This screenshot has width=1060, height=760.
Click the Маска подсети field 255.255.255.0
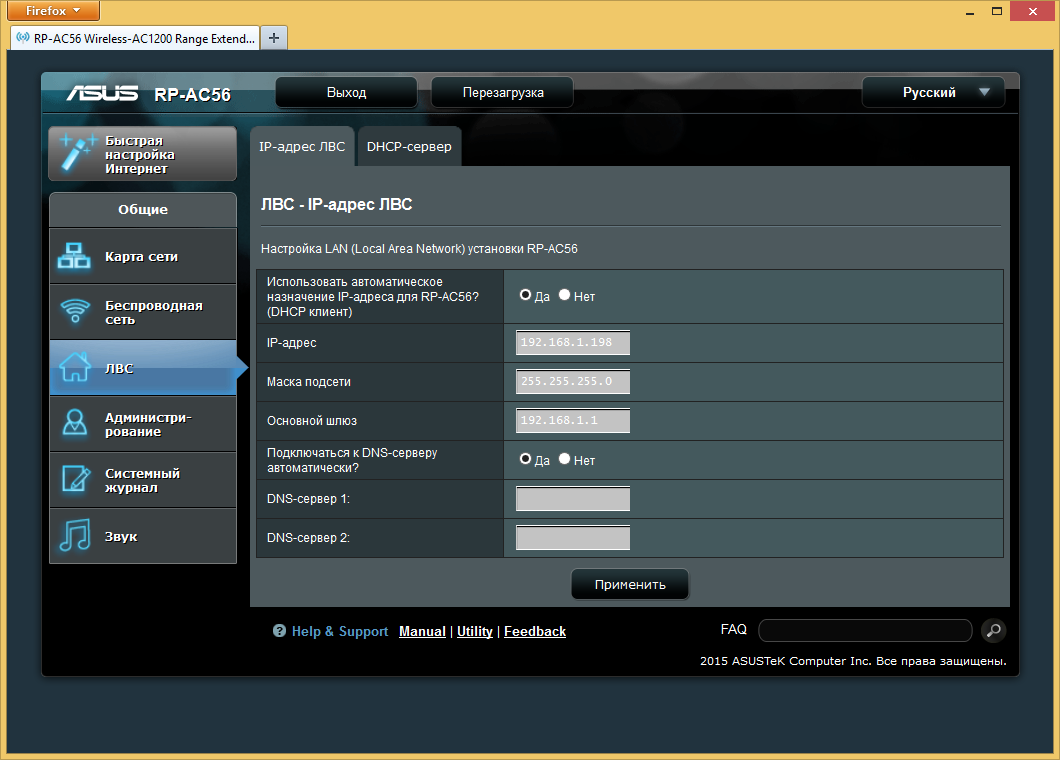573,381
